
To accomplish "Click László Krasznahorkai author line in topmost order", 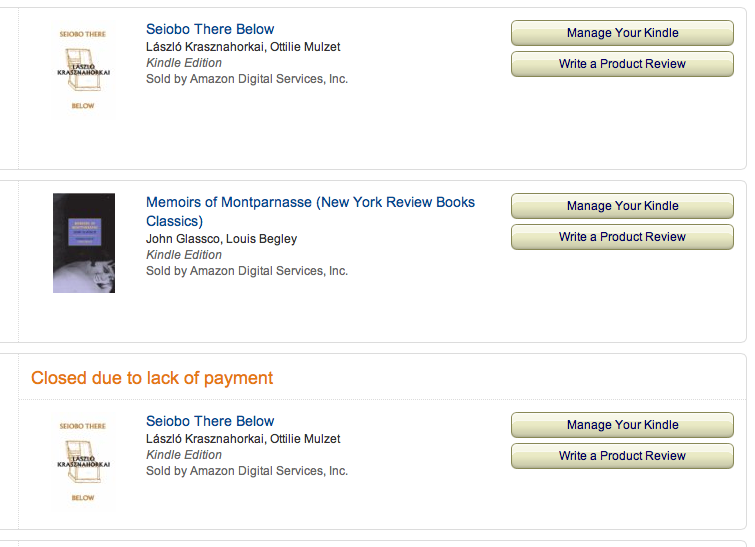I will (x=243, y=47).
